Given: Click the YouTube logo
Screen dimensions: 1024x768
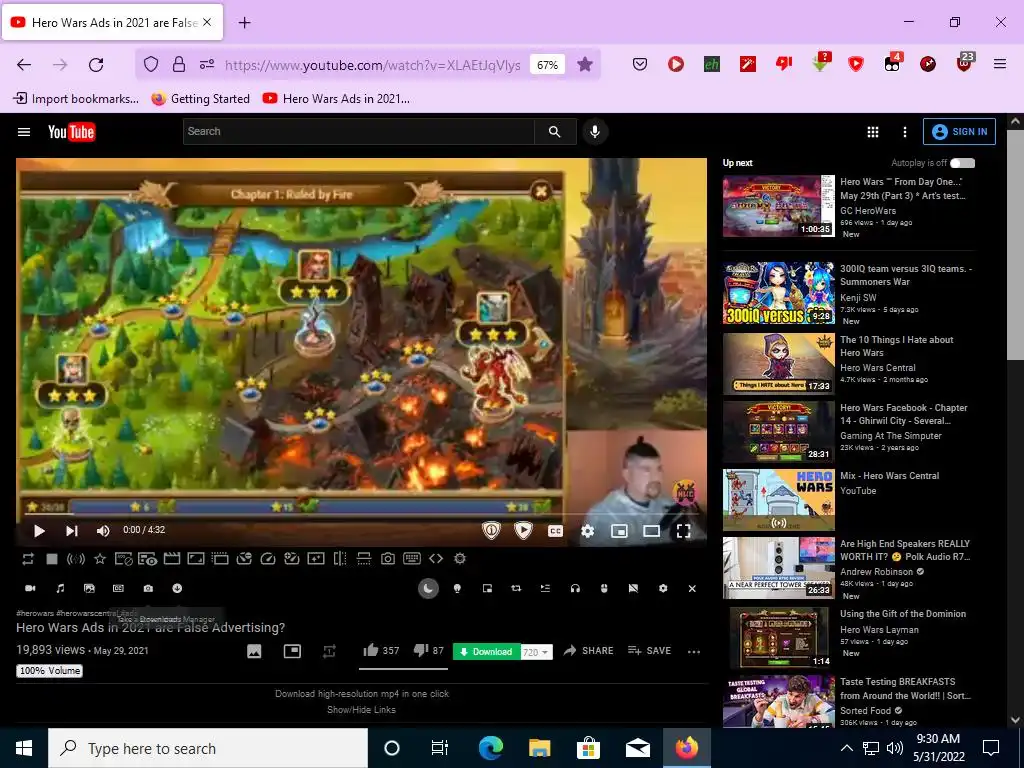Looking at the screenshot, I should [x=71, y=132].
